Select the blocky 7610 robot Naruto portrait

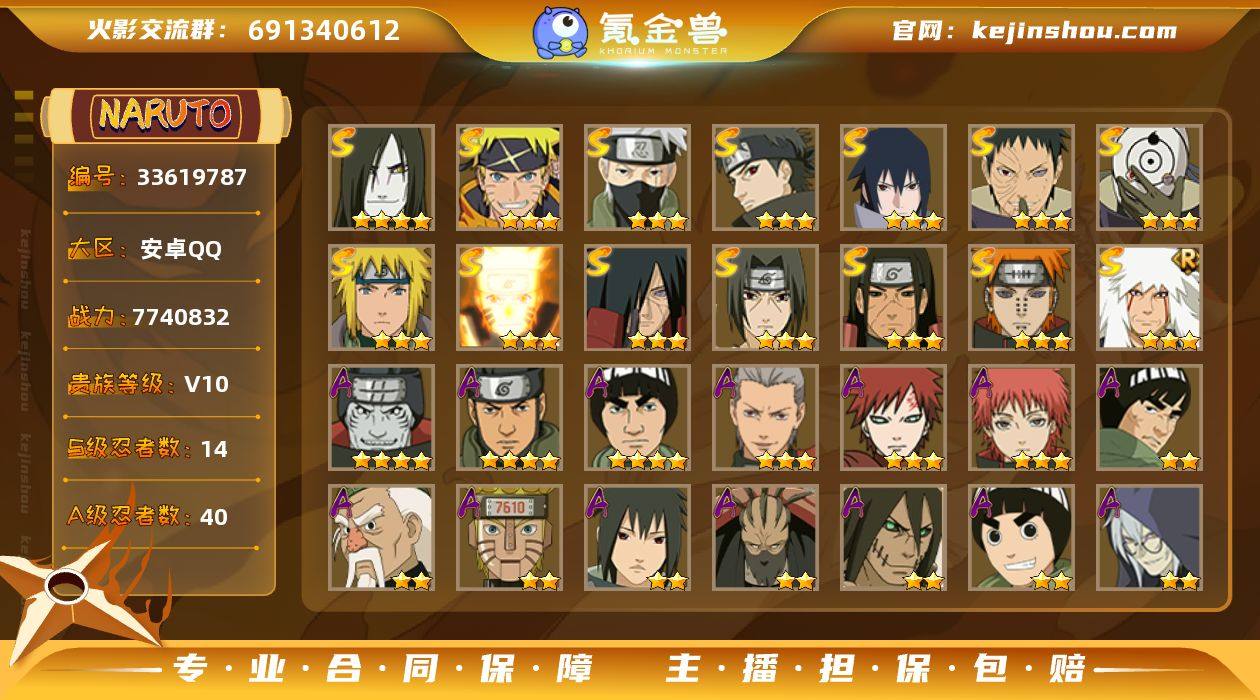[x=509, y=538]
